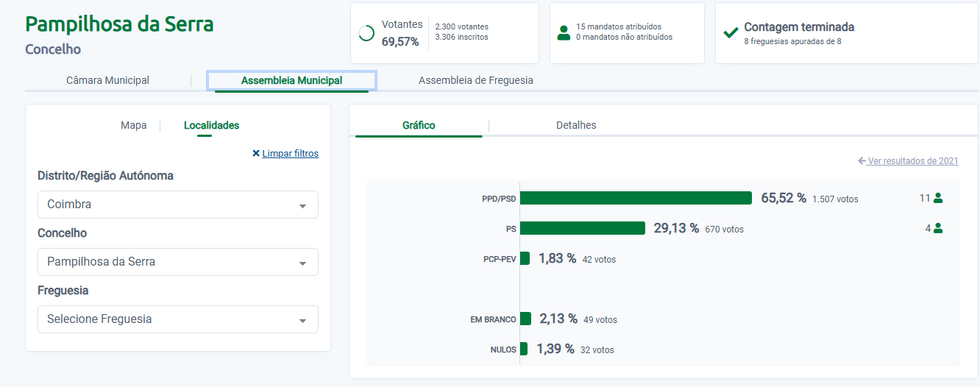Click the Contagem terminada title
This screenshot has height=387, width=980.
click(x=799, y=27)
